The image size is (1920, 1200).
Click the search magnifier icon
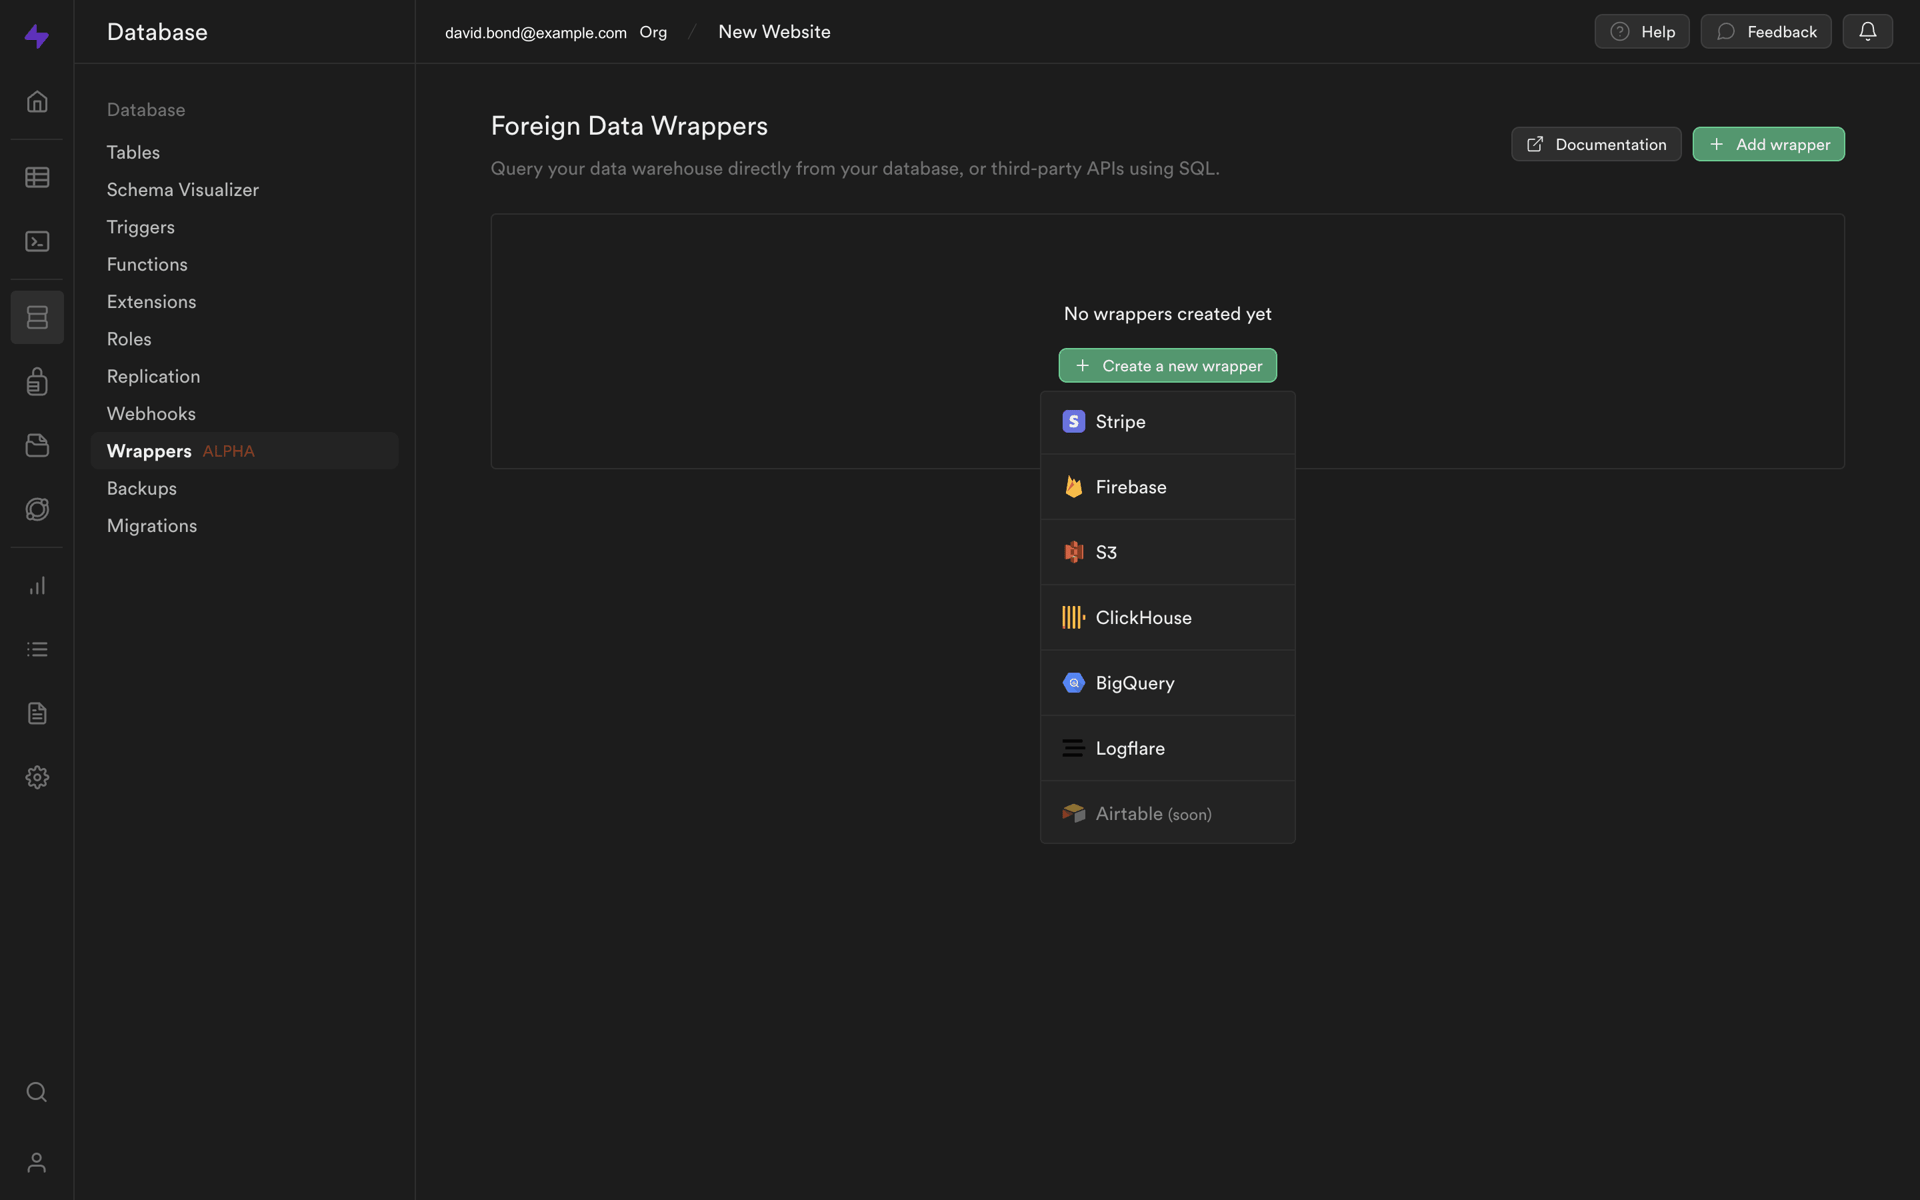(37, 1092)
